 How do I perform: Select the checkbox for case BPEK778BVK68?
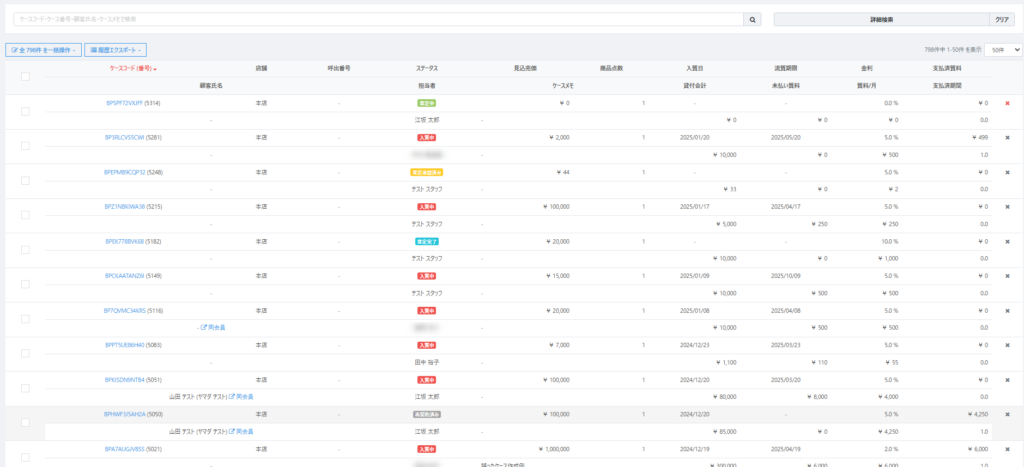coord(25,250)
